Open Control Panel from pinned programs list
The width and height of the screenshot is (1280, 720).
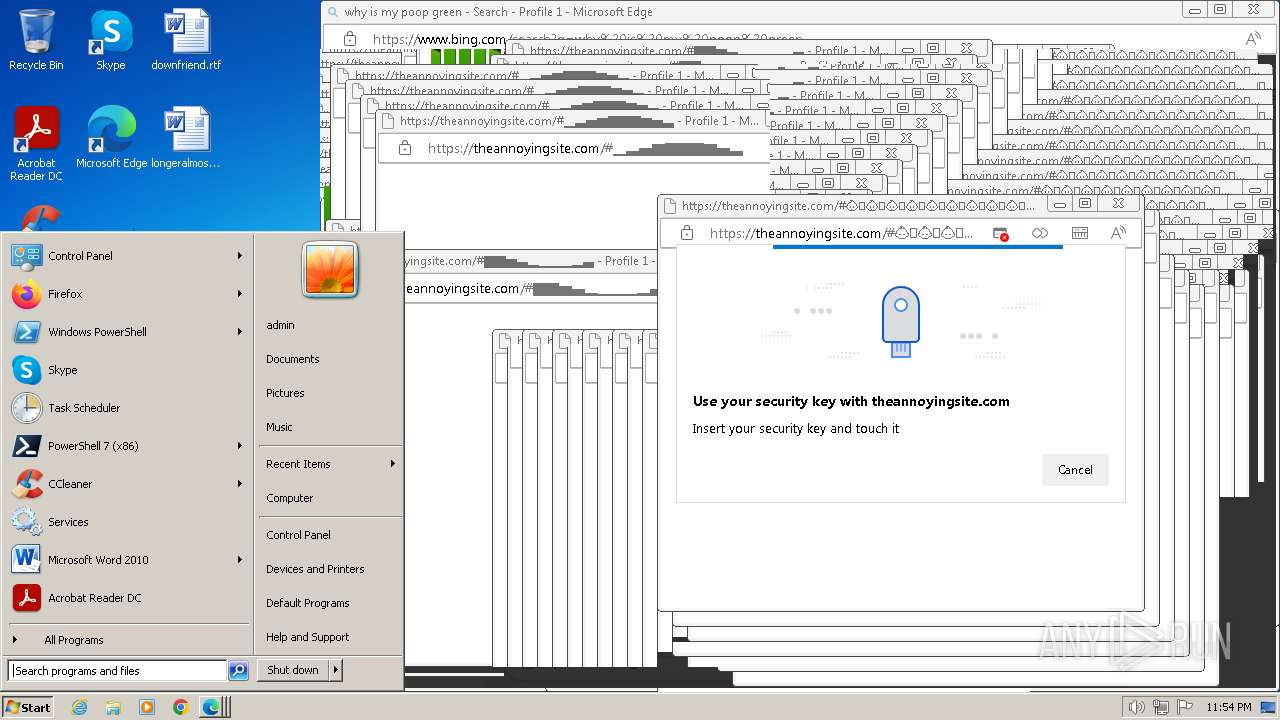point(127,256)
